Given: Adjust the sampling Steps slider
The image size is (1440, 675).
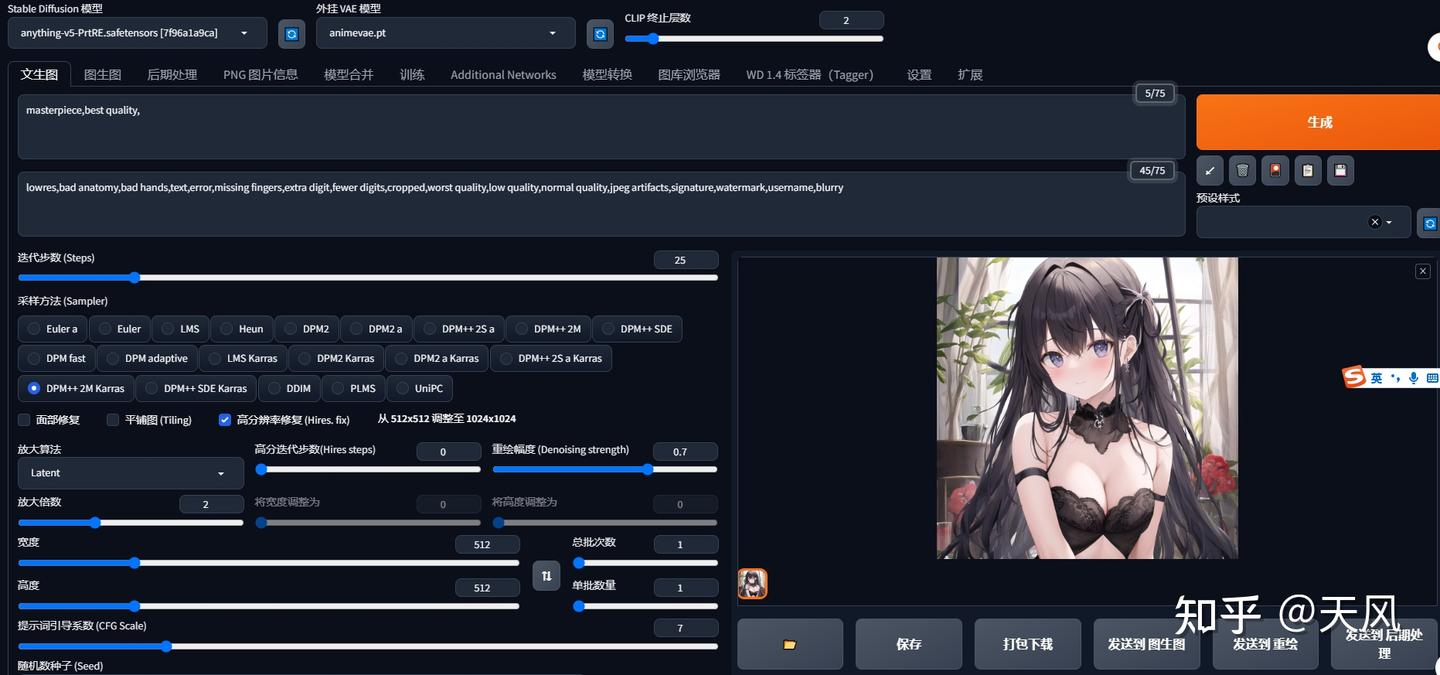Looking at the screenshot, I should click(368, 277).
